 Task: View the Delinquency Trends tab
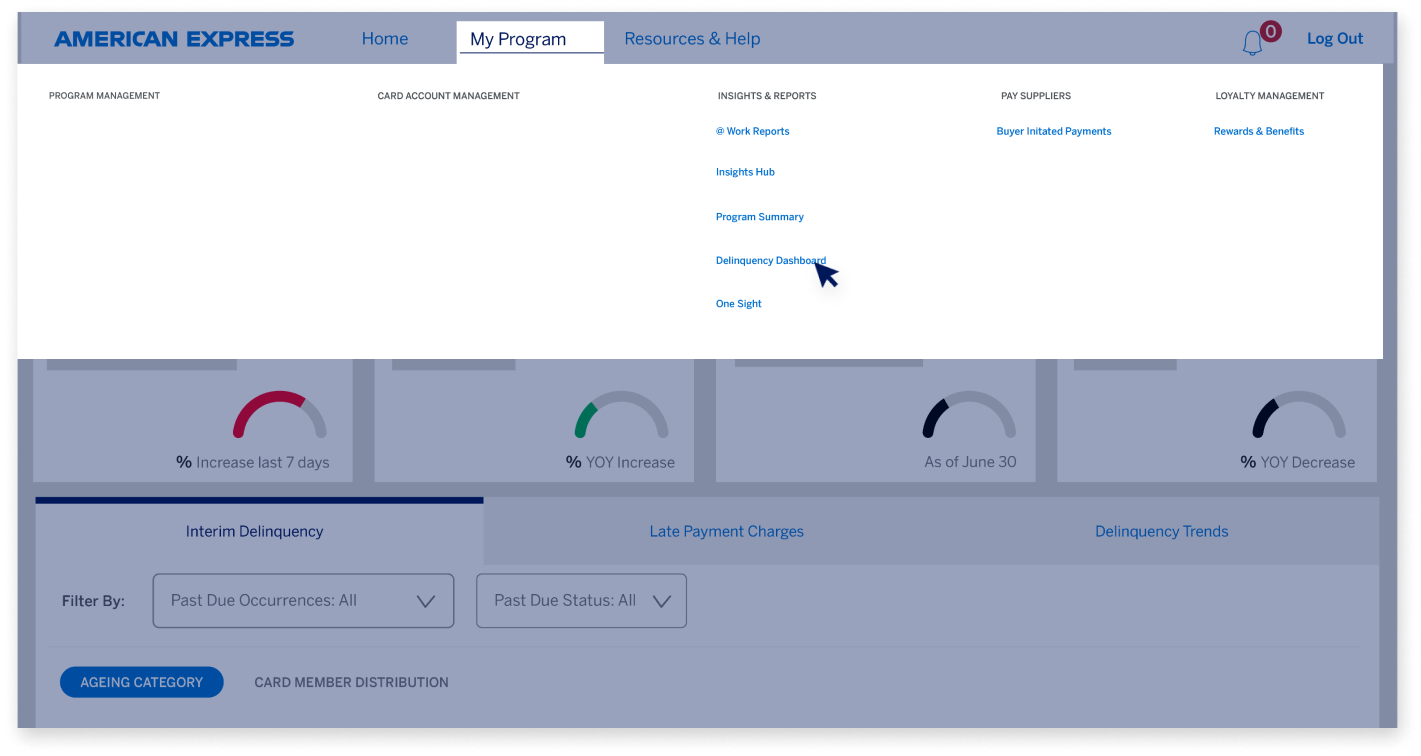pos(1162,531)
